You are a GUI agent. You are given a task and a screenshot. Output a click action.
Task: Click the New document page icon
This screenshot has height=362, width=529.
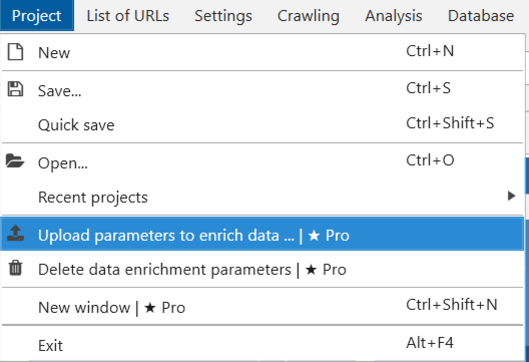coord(15,52)
